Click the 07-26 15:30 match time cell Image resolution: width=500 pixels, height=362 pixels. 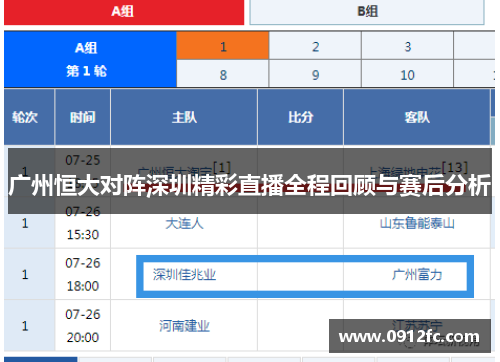(83, 223)
